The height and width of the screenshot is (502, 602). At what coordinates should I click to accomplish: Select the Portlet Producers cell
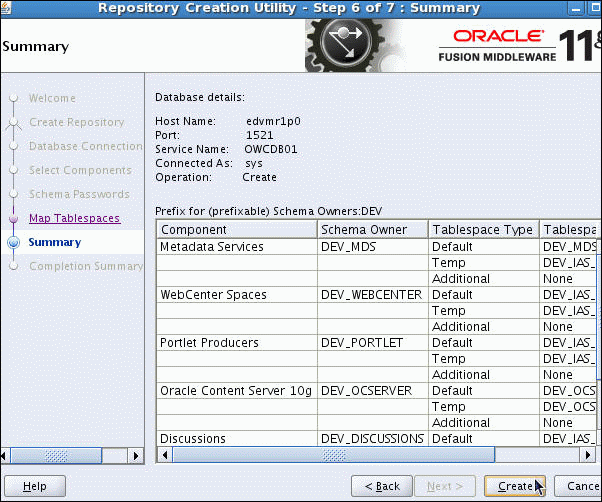coord(236,343)
